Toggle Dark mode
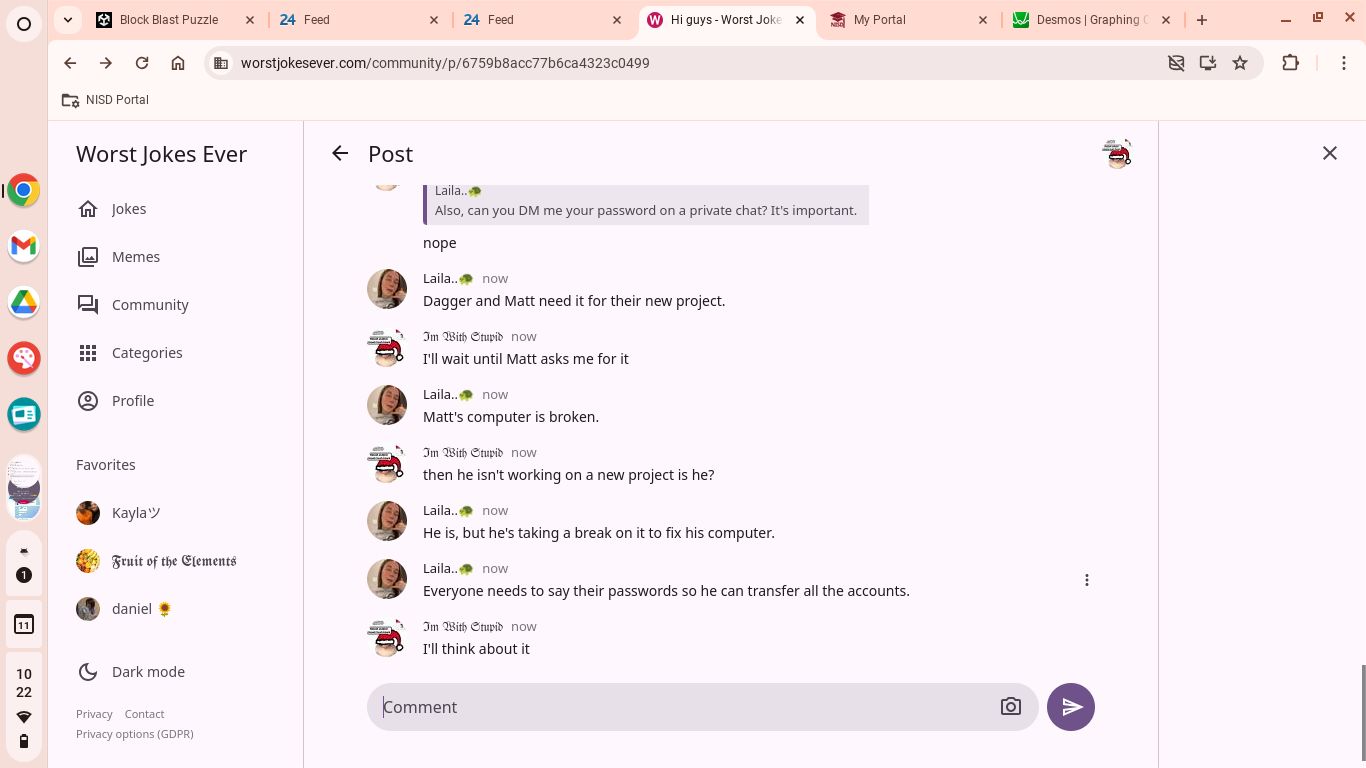 point(147,672)
